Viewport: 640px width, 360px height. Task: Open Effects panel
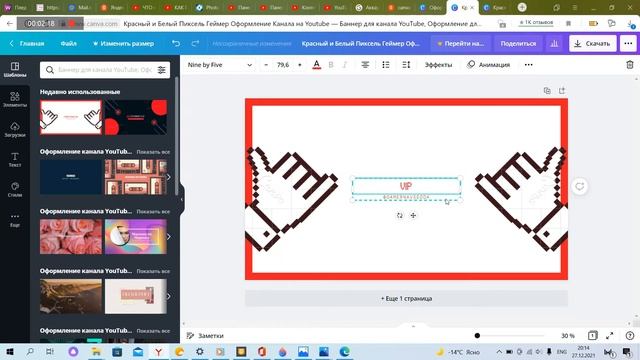(438, 65)
